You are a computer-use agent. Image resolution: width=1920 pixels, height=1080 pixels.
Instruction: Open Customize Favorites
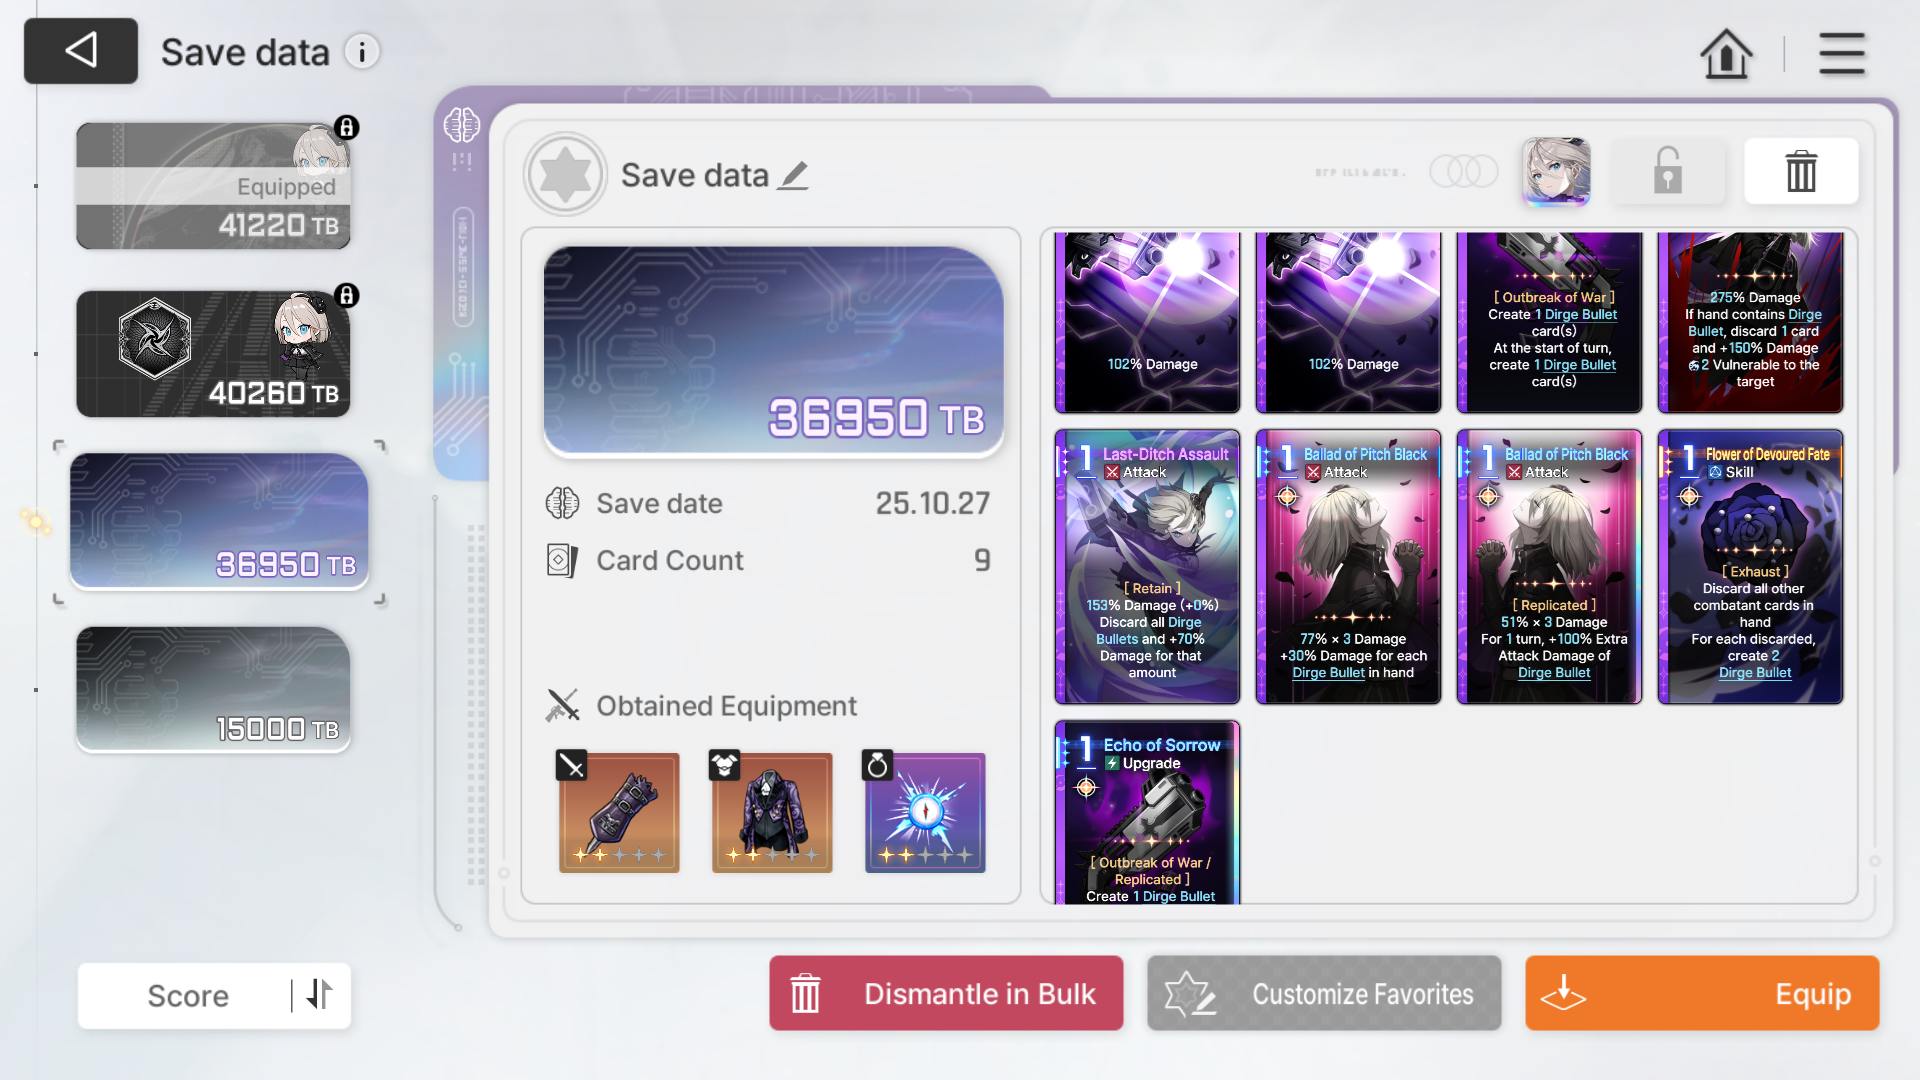[1324, 993]
